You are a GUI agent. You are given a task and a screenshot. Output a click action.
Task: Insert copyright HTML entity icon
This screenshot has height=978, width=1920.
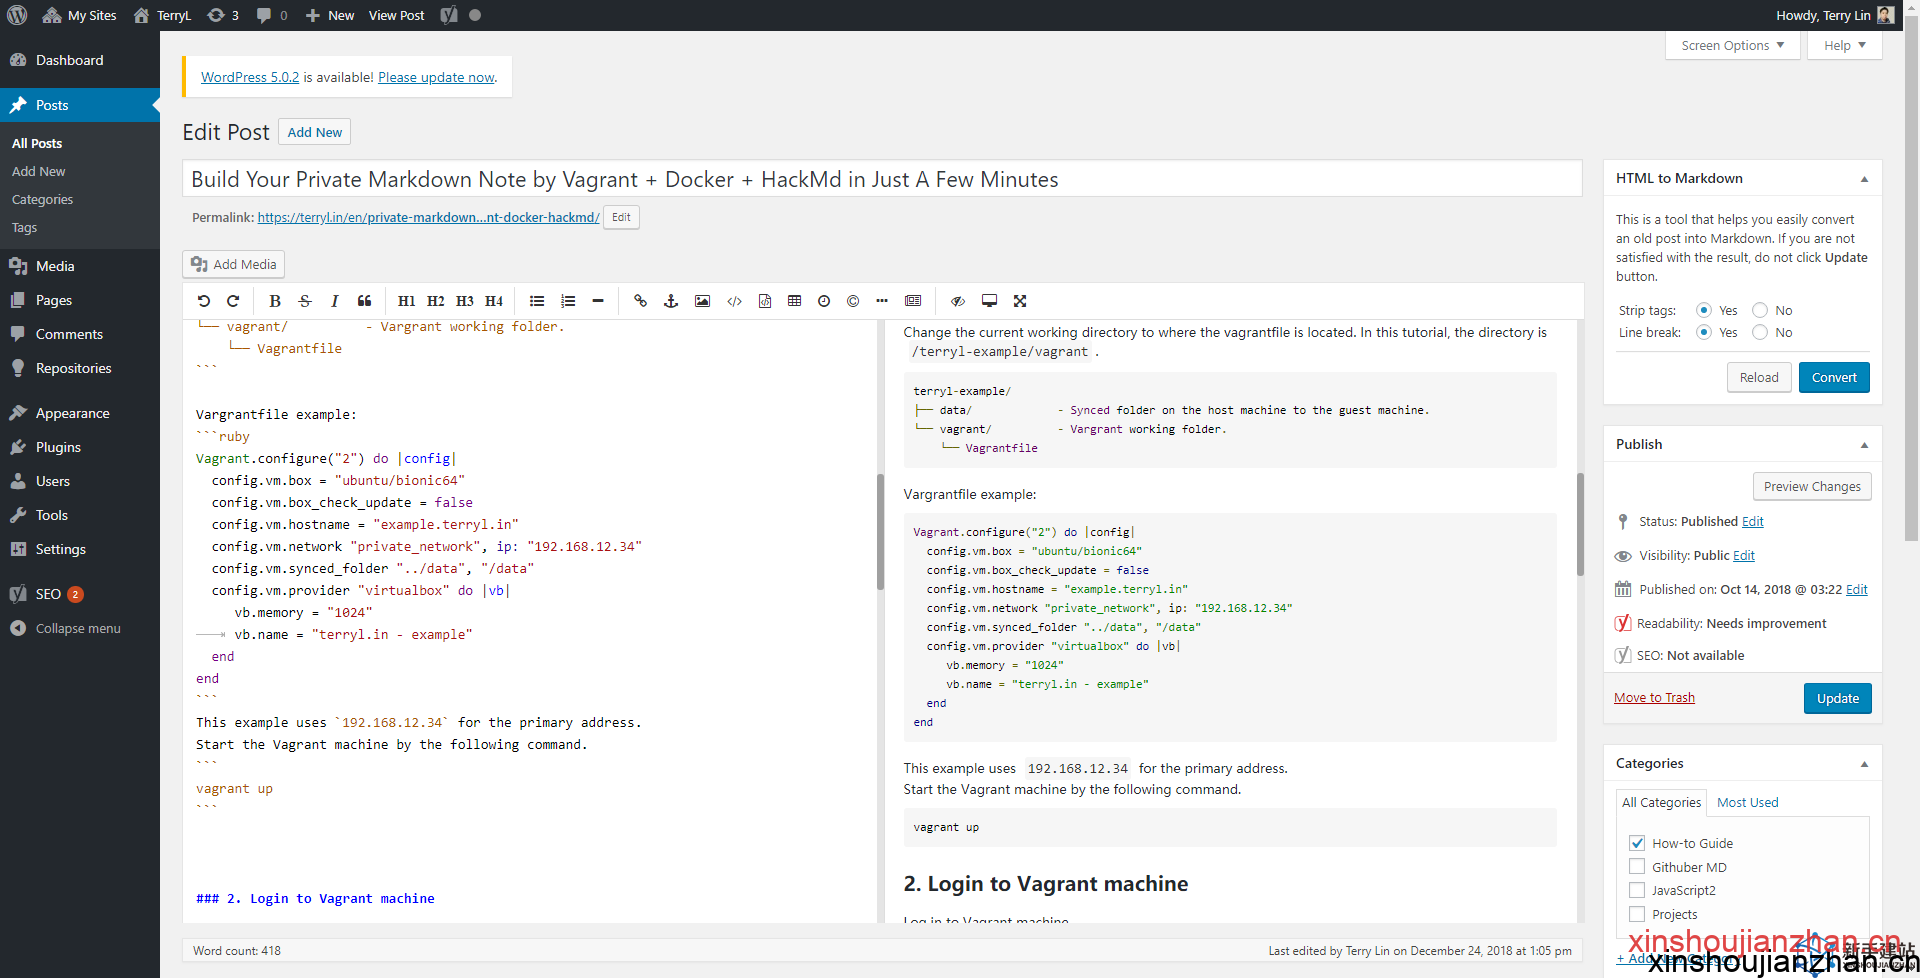(x=853, y=301)
